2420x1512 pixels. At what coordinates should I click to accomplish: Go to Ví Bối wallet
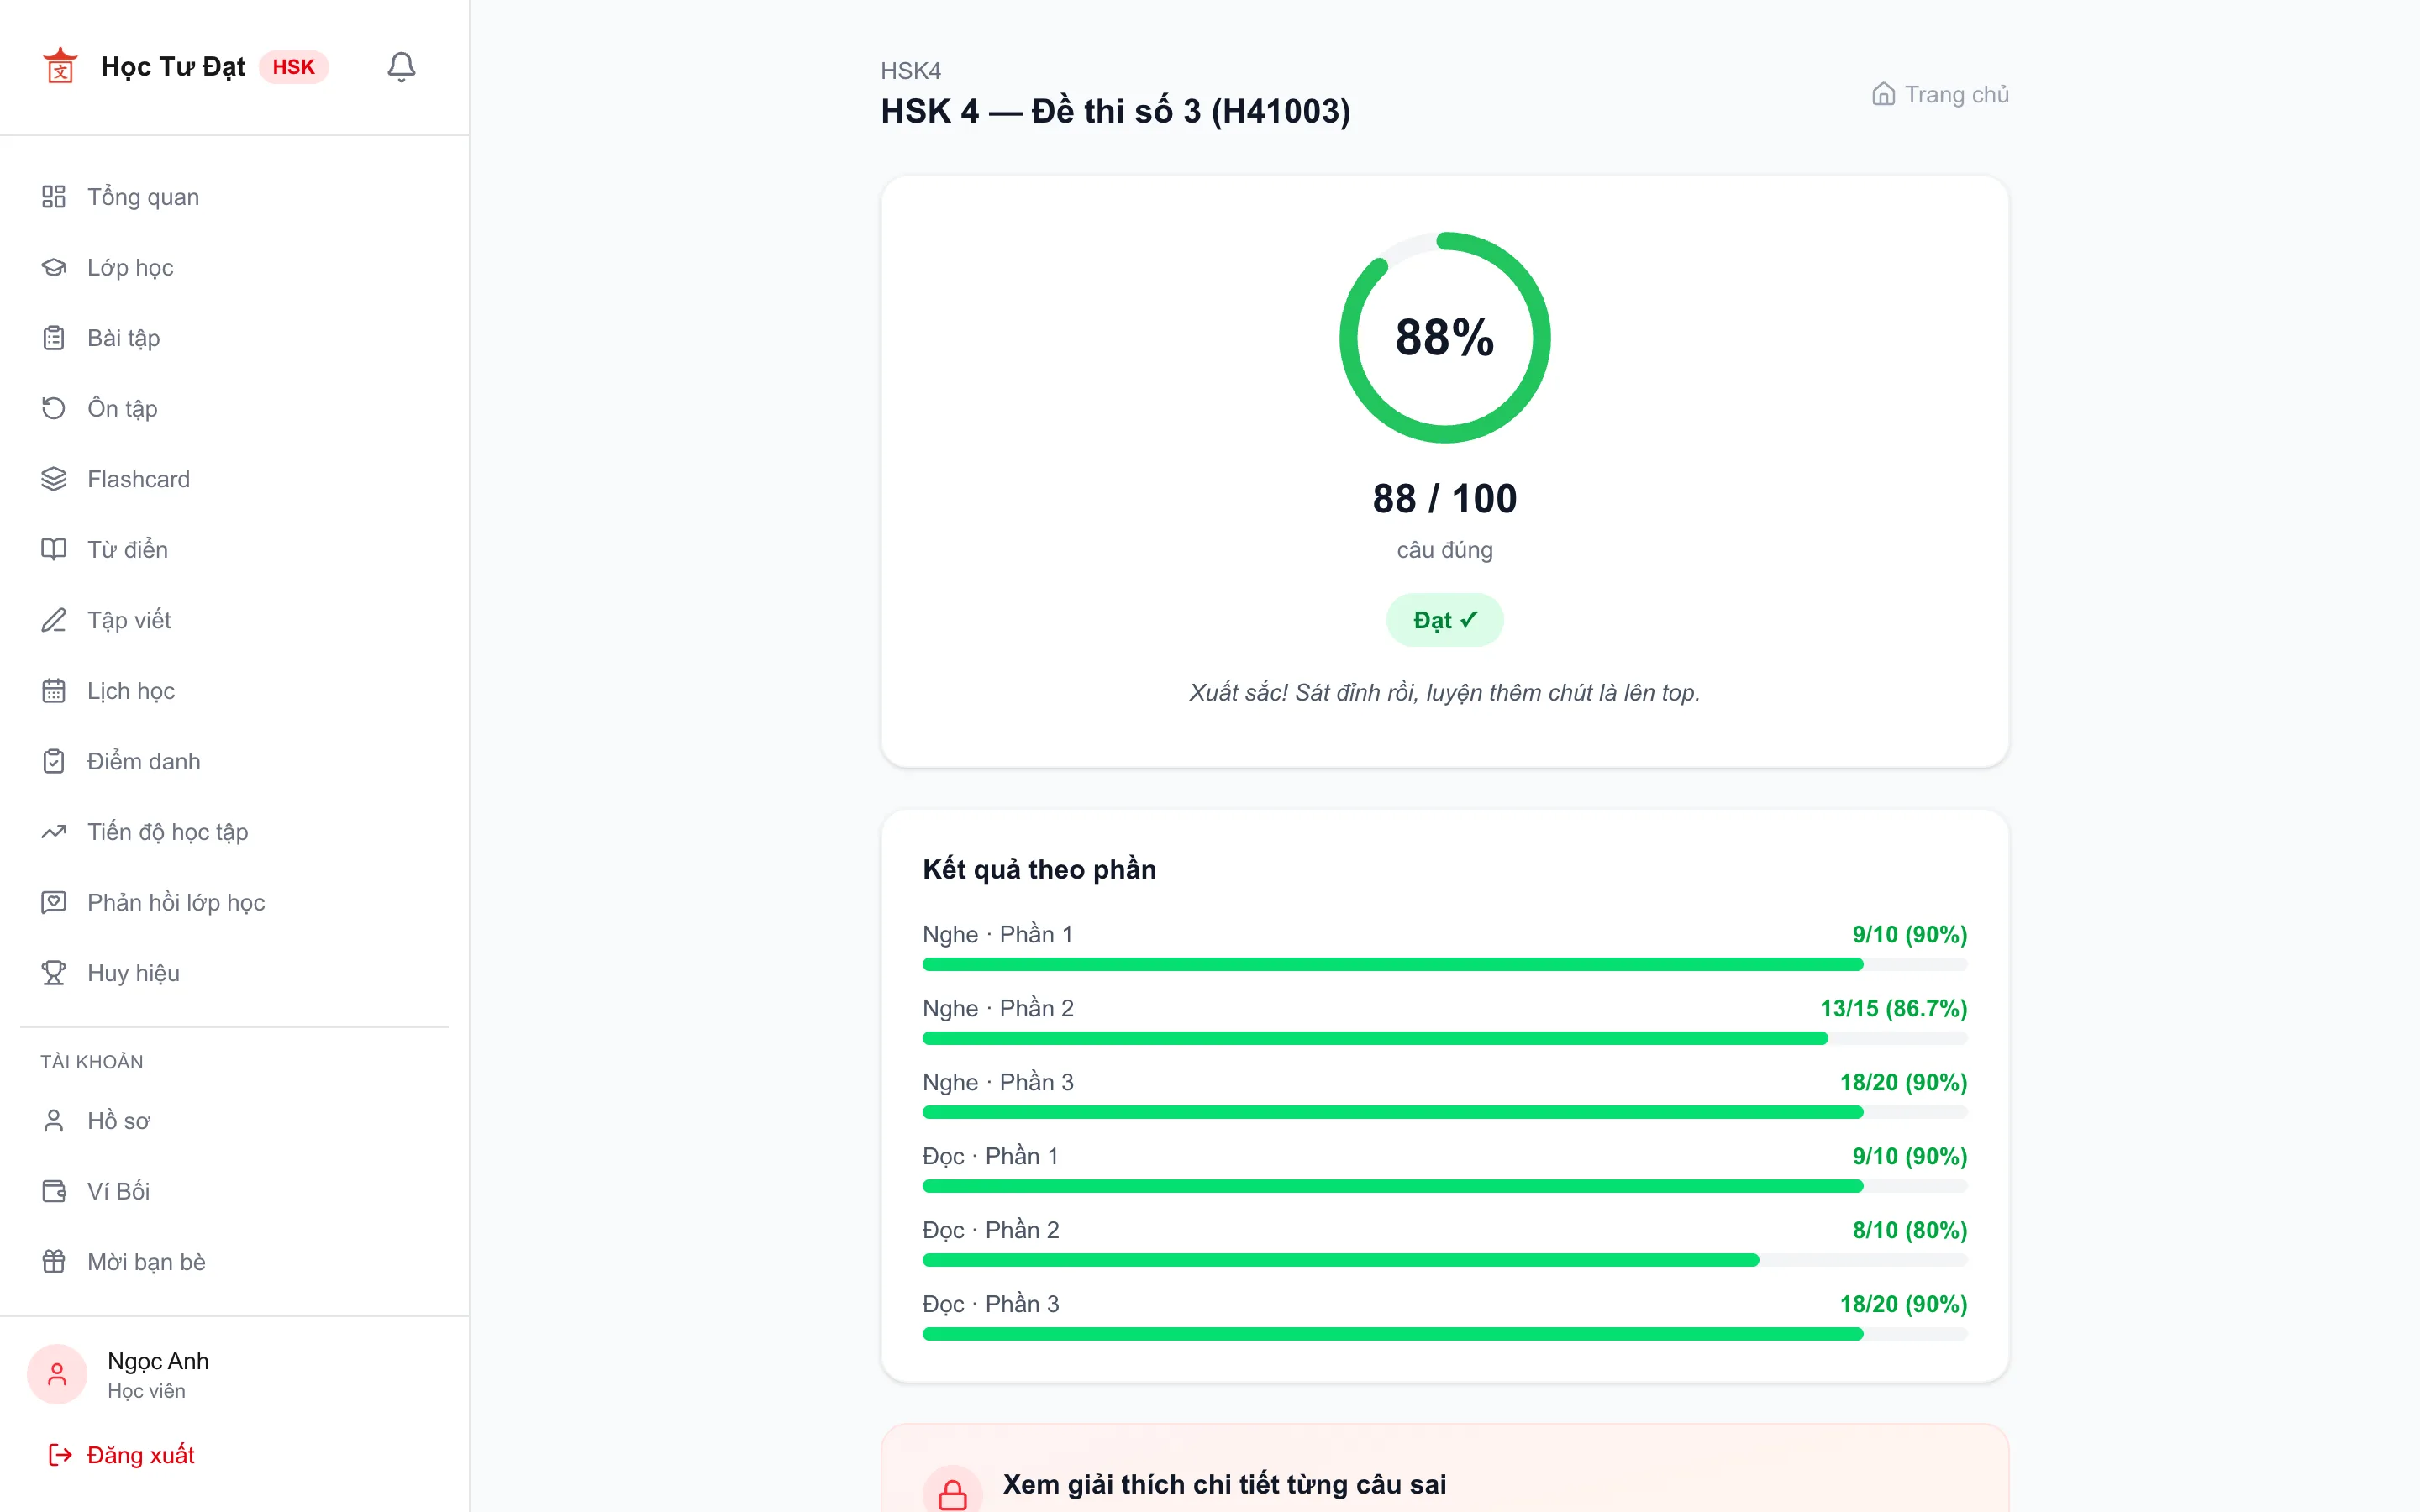tap(234, 1191)
